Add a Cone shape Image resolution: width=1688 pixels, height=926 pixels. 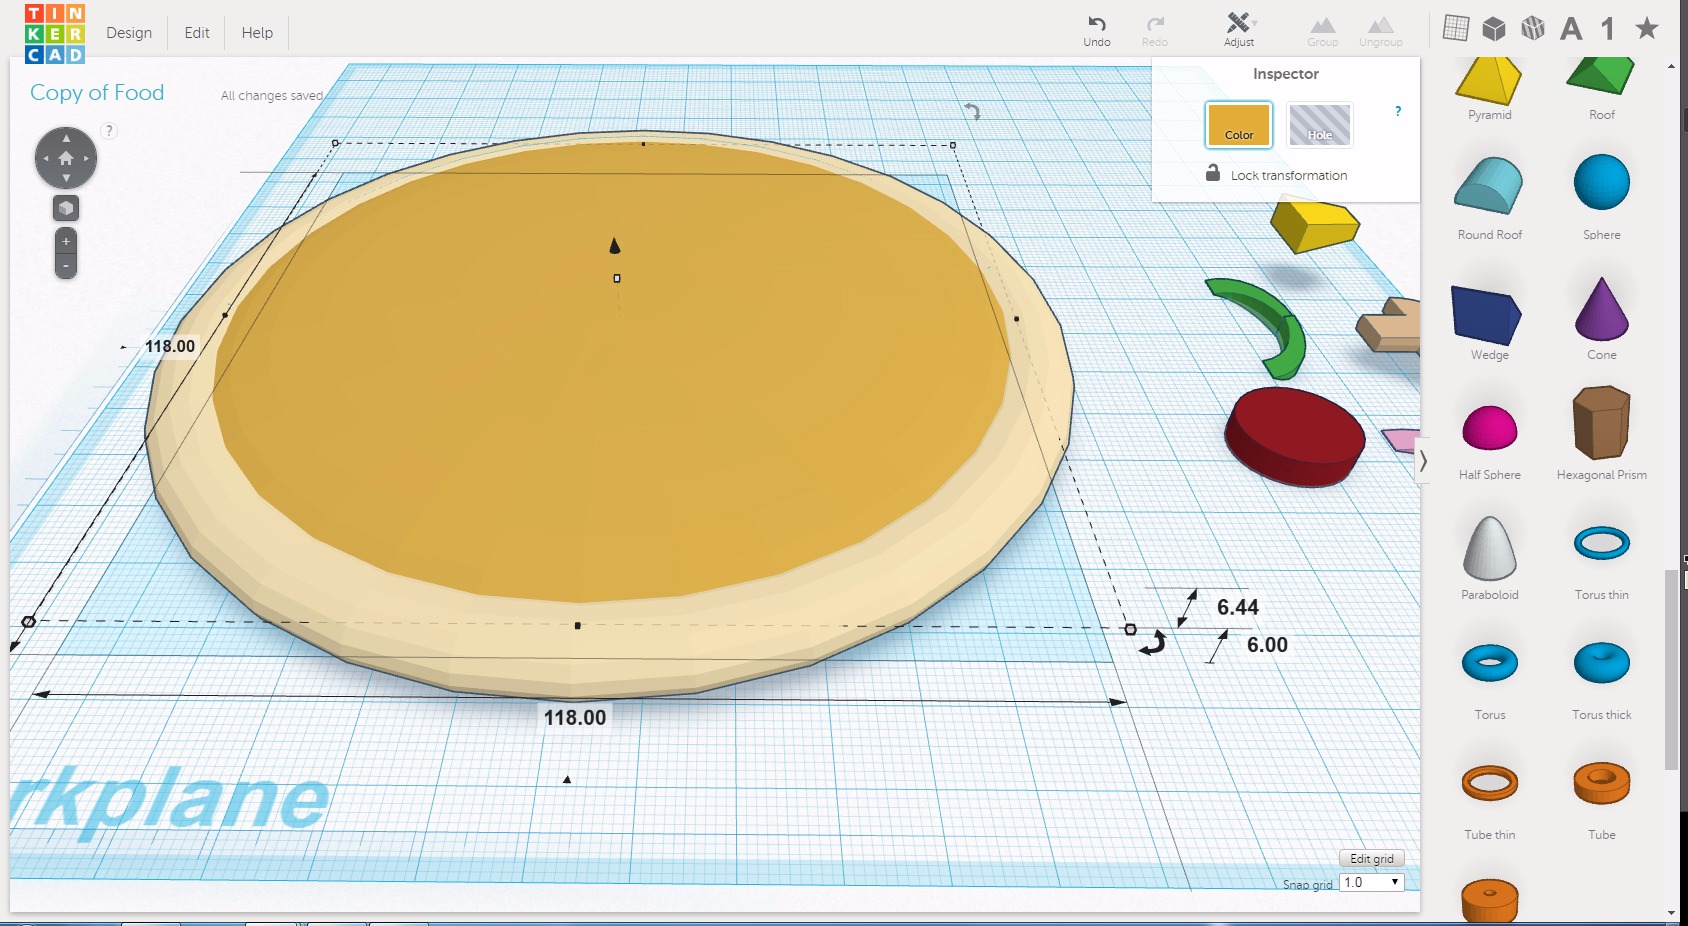(1602, 318)
